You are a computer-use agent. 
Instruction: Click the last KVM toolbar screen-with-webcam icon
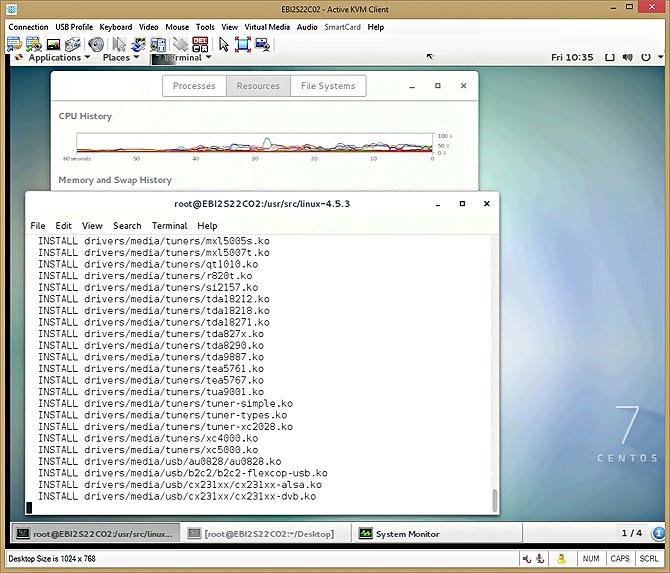coord(262,44)
